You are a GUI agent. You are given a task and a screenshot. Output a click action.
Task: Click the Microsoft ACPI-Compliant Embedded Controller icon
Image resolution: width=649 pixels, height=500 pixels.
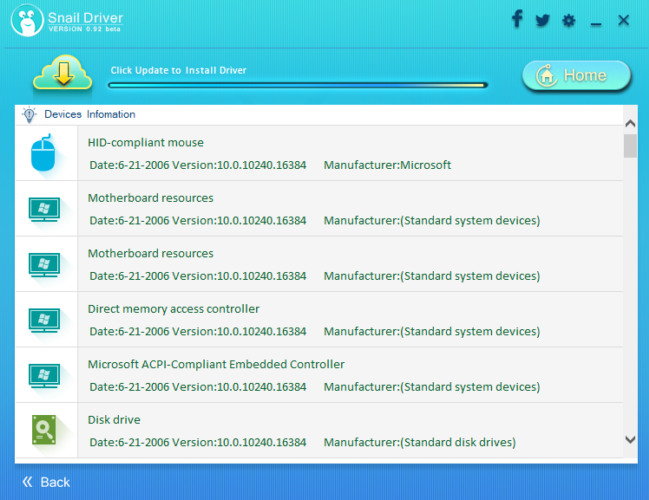(44, 375)
